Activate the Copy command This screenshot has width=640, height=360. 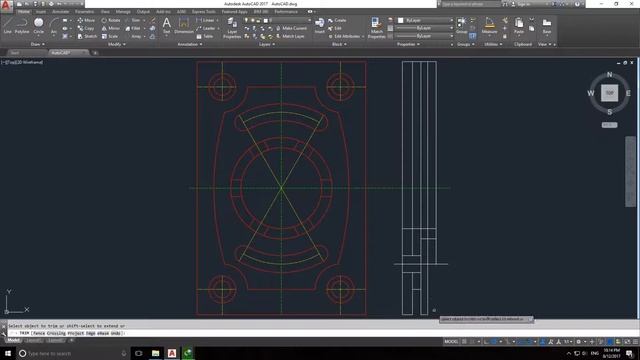86,28
